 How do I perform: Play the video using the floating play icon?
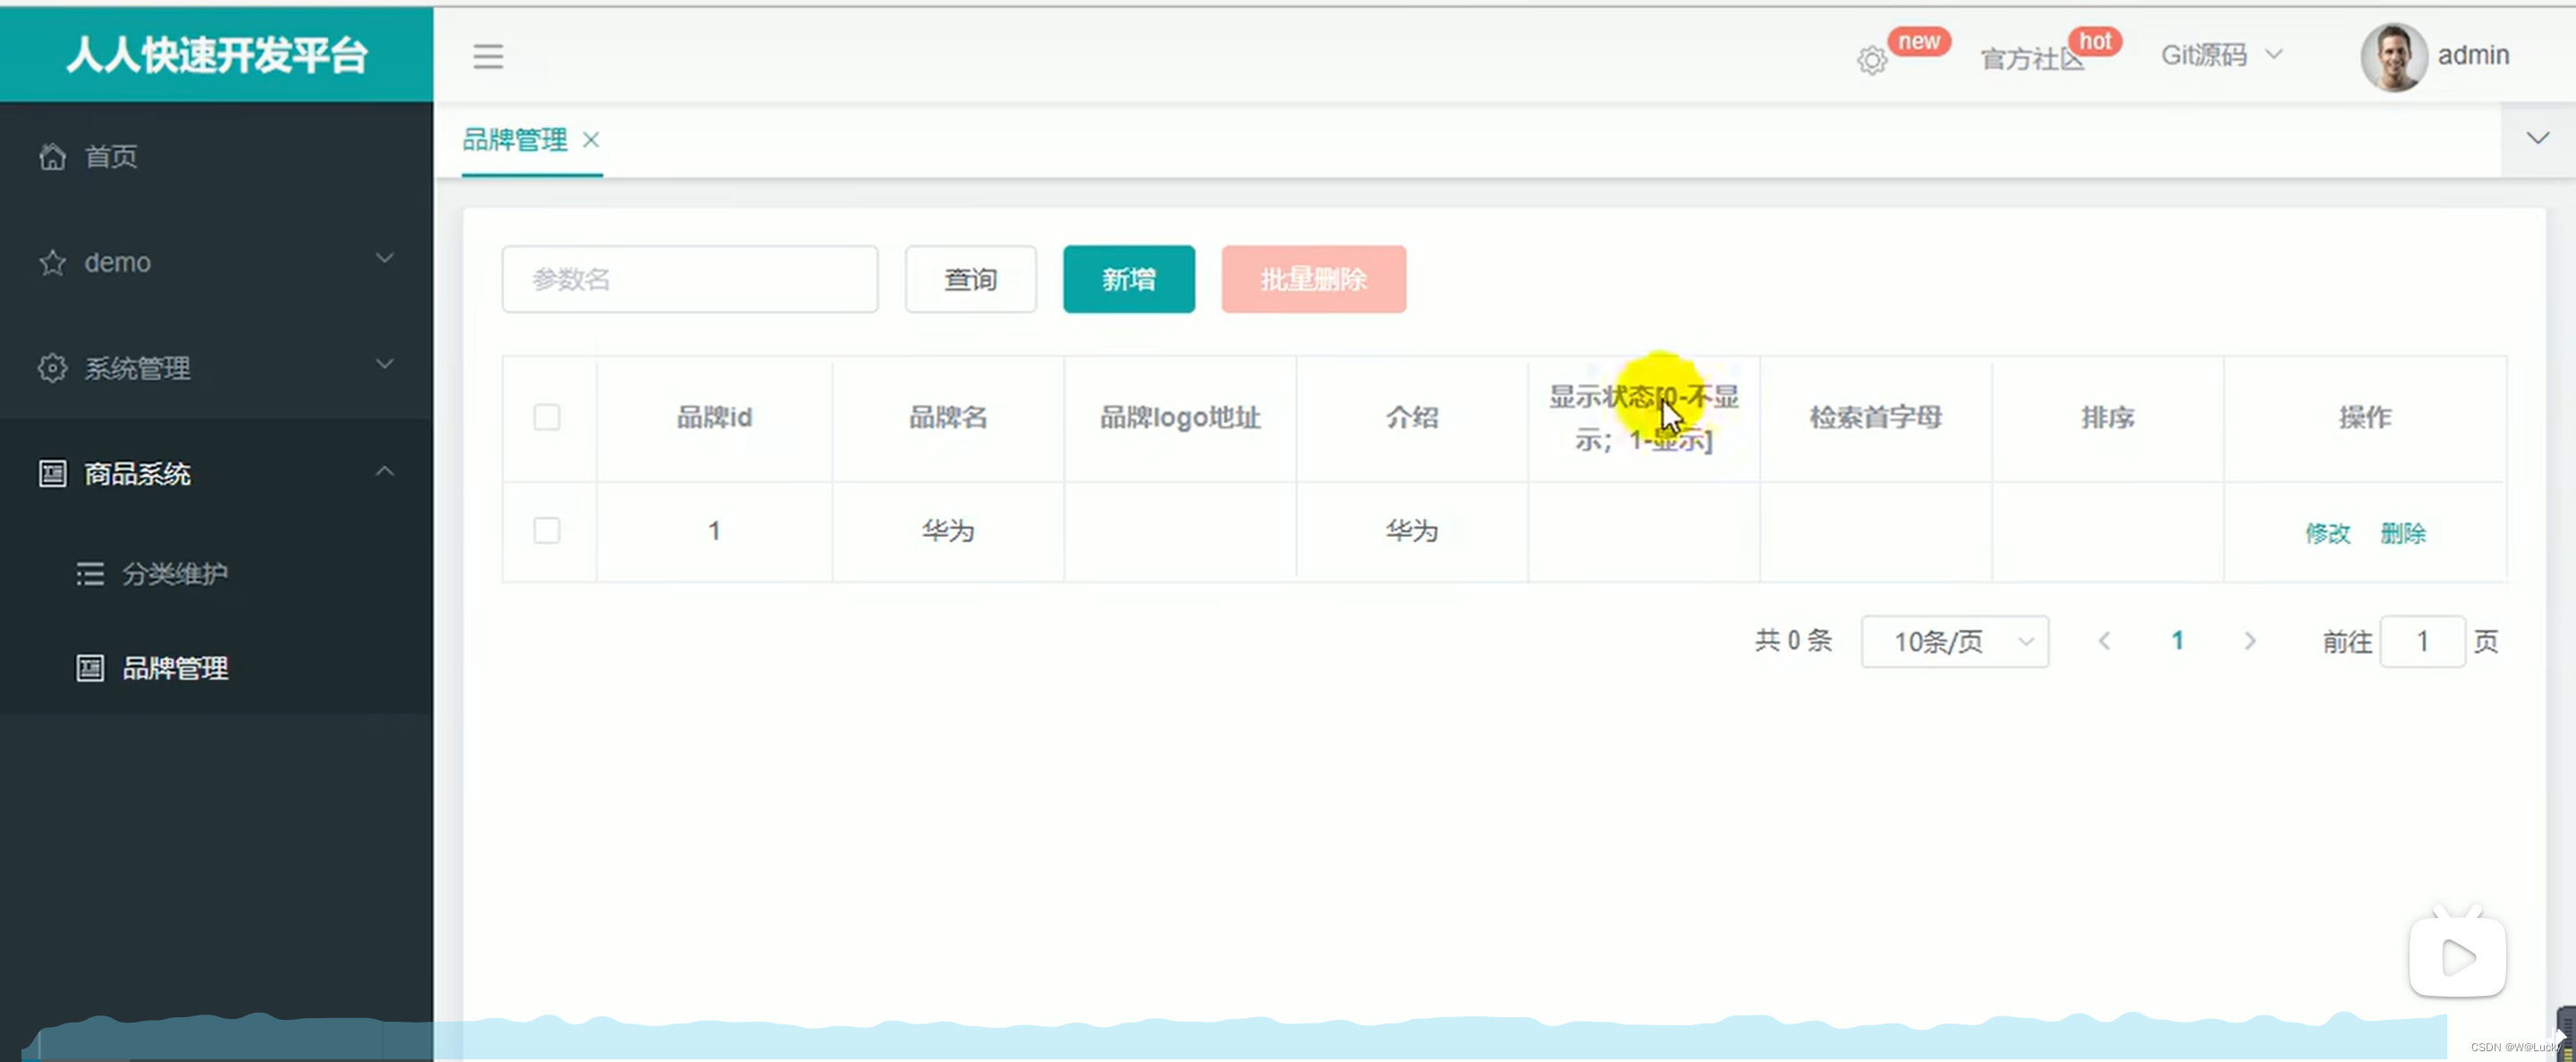[x=2457, y=957]
